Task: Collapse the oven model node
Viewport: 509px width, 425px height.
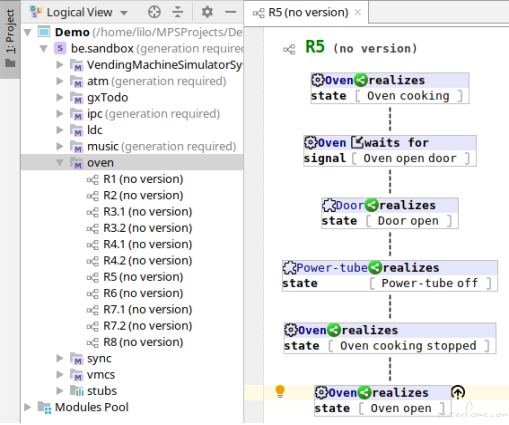Action: 60,163
